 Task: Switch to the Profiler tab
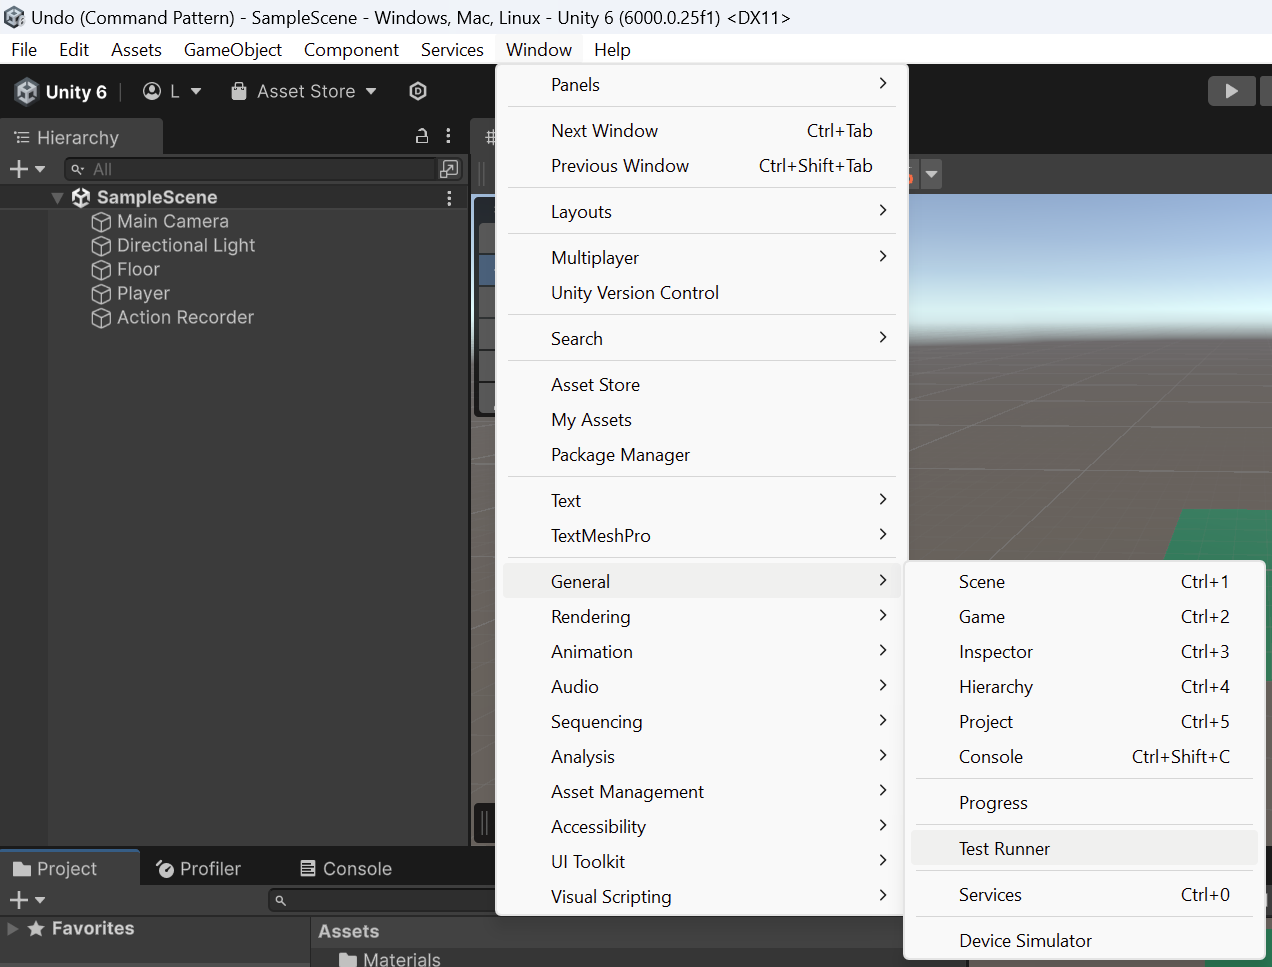pos(199,869)
